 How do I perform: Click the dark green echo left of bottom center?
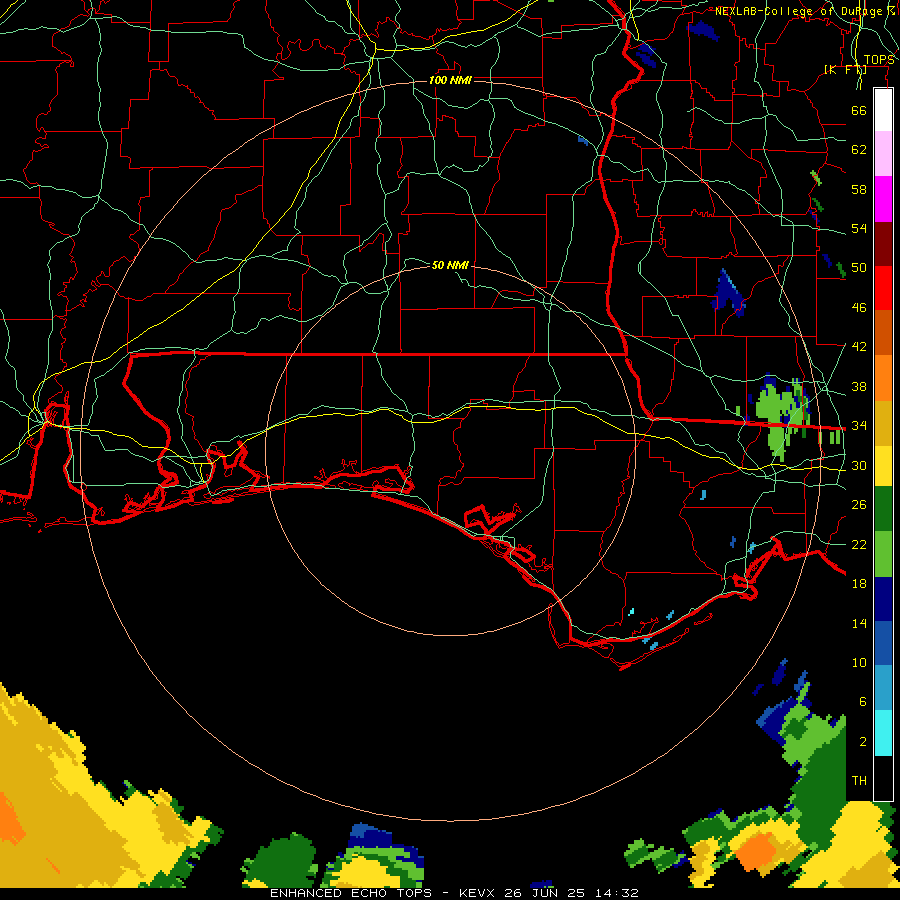281,861
